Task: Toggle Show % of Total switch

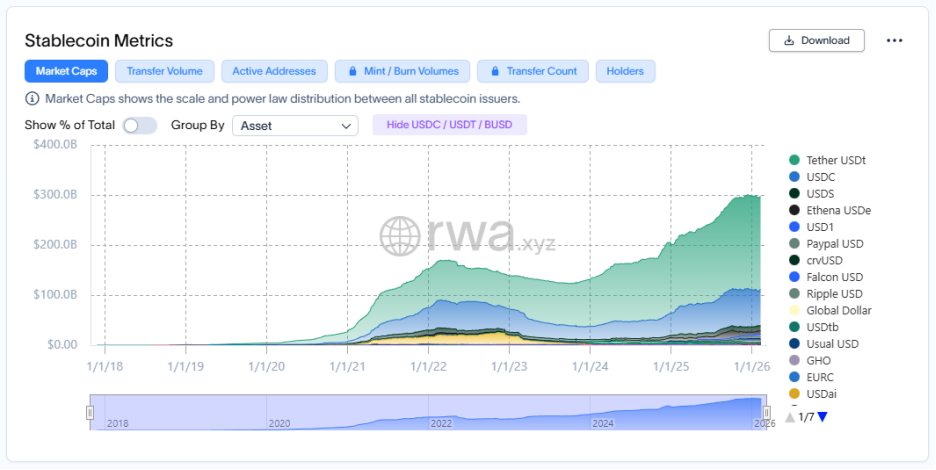Action: click(140, 126)
